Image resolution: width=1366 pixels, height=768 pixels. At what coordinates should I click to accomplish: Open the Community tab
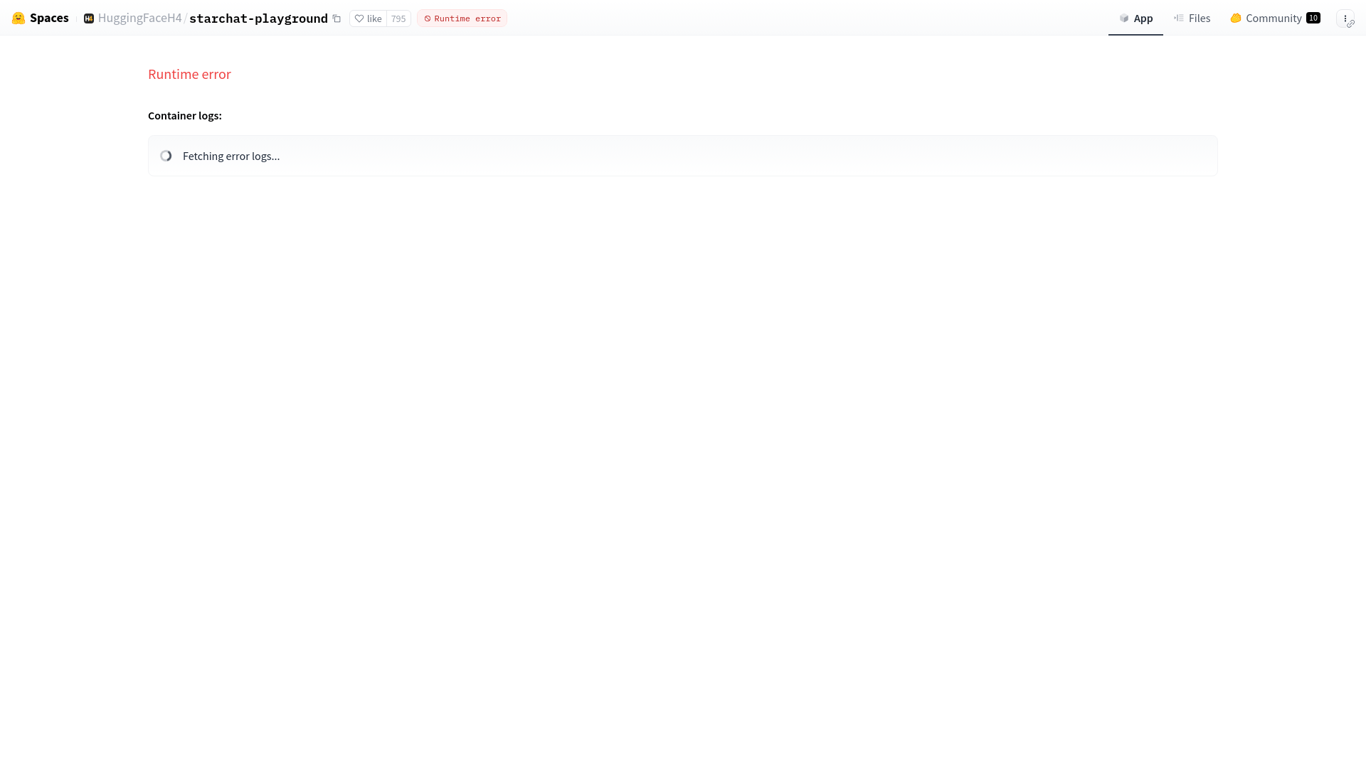tap(1275, 18)
